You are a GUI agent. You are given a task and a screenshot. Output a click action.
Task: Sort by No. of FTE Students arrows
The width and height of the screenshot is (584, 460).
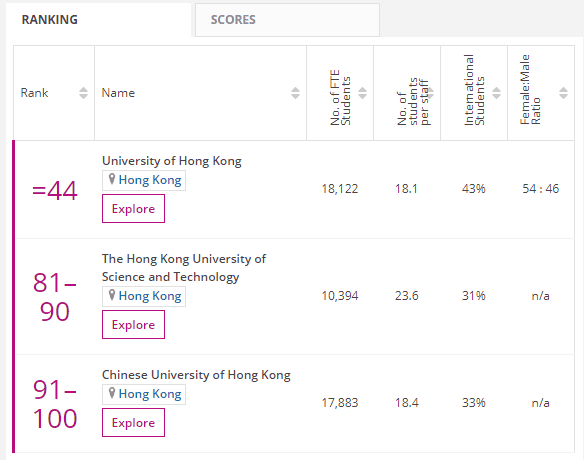coord(362,93)
